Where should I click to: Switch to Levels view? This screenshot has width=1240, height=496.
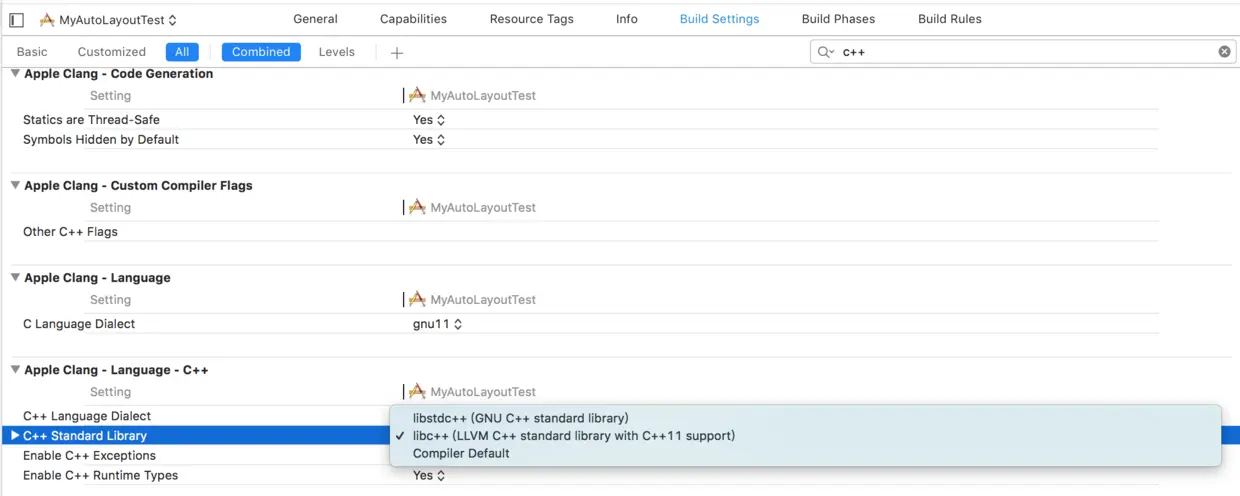(337, 52)
